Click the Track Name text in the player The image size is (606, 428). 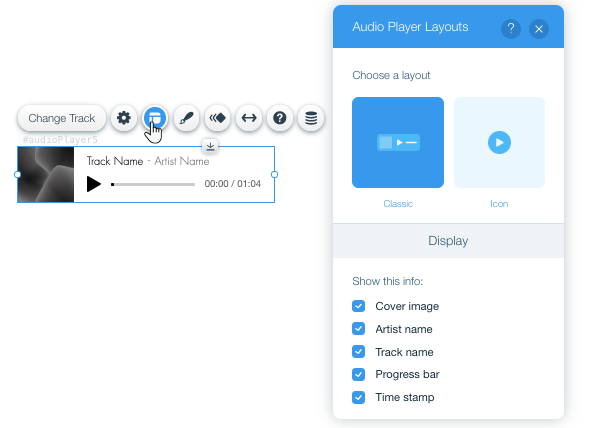click(x=115, y=161)
